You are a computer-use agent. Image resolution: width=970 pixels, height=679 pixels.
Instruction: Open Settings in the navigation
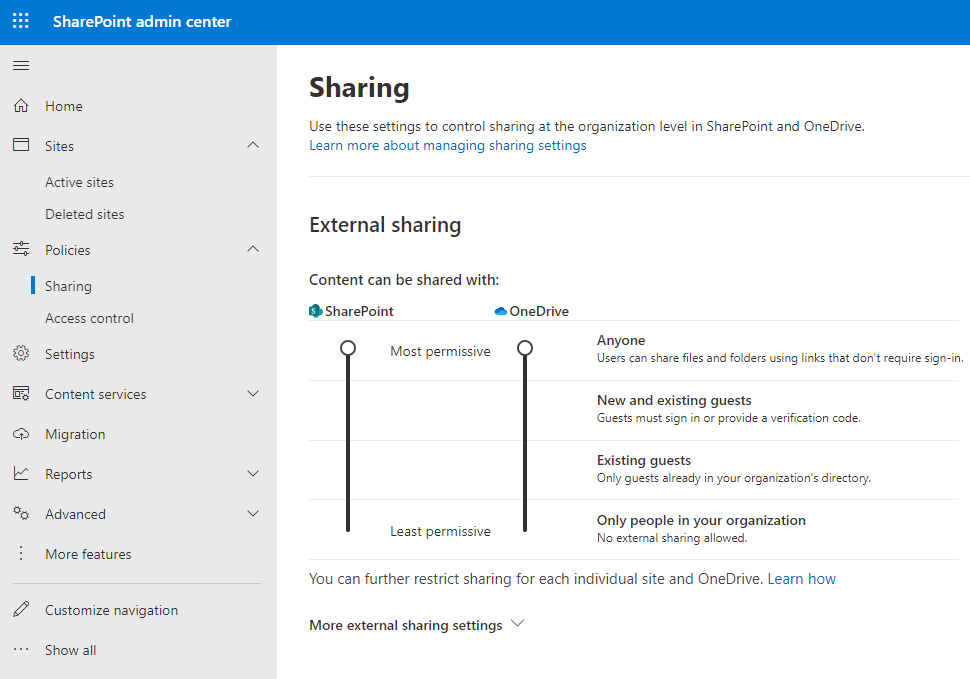tap(70, 354)
